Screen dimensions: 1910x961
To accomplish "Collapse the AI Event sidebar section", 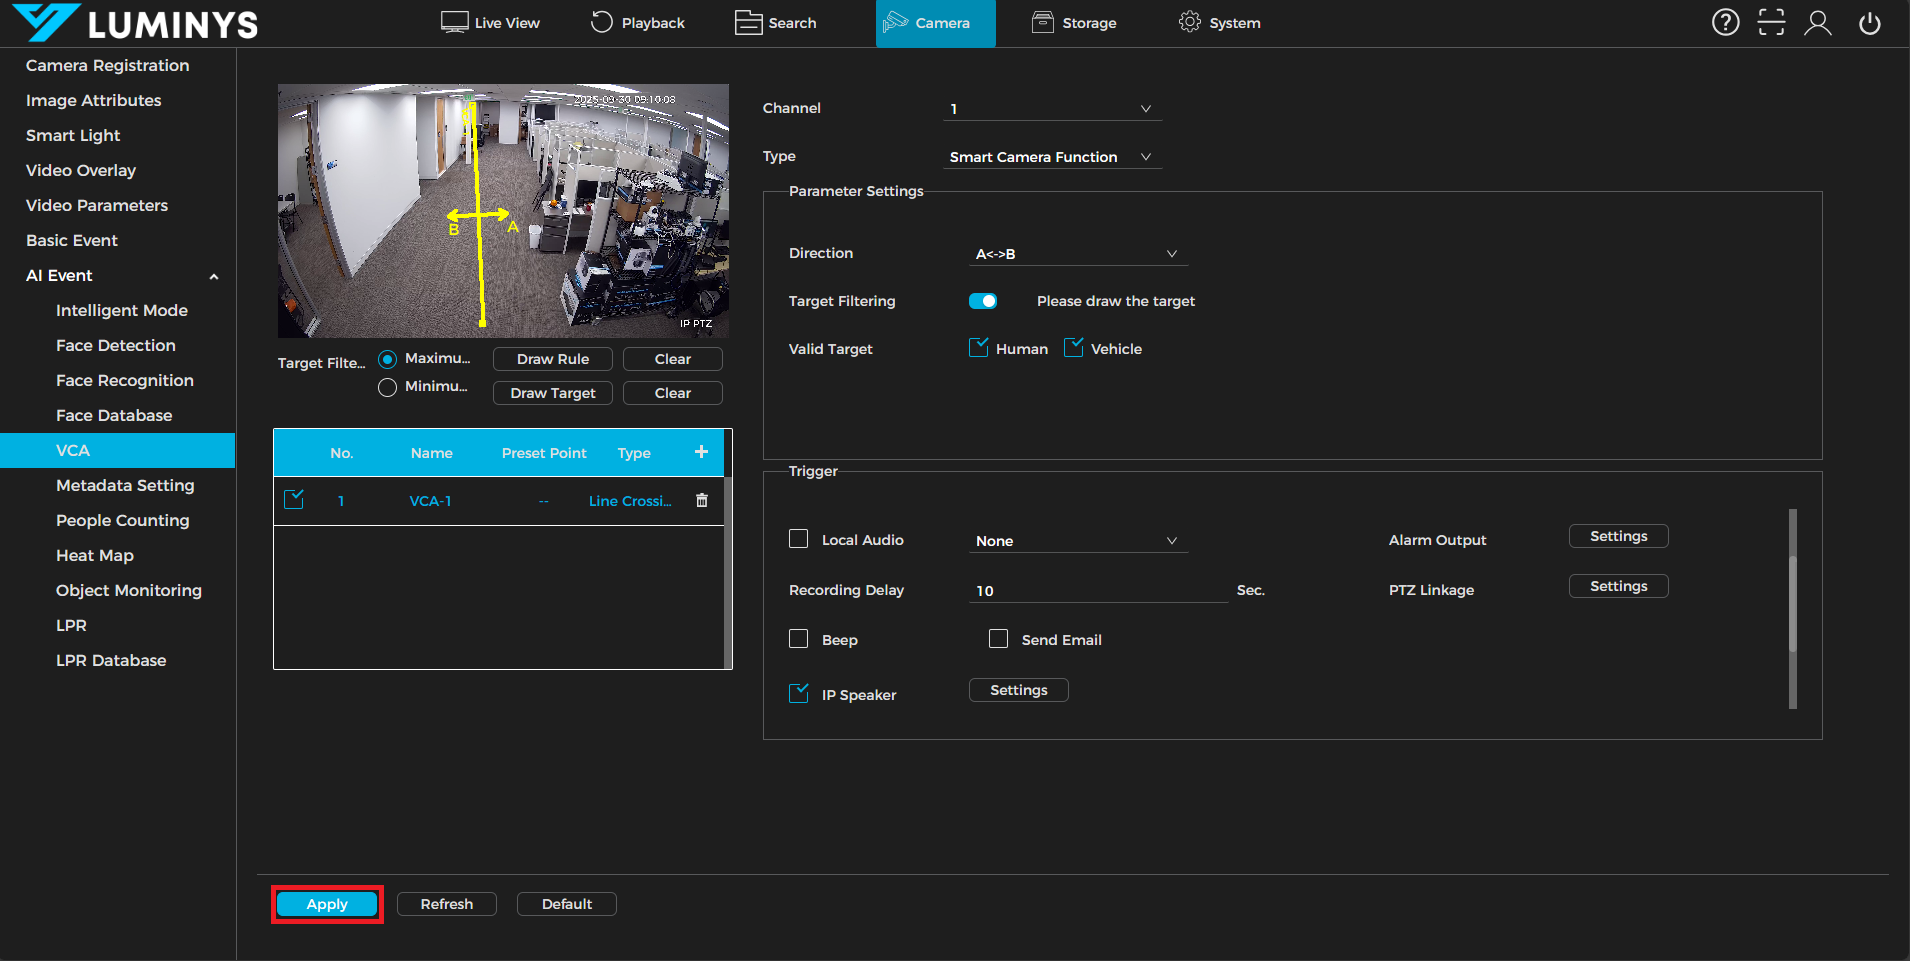I will pyautogui.click(x=213, y=276).
